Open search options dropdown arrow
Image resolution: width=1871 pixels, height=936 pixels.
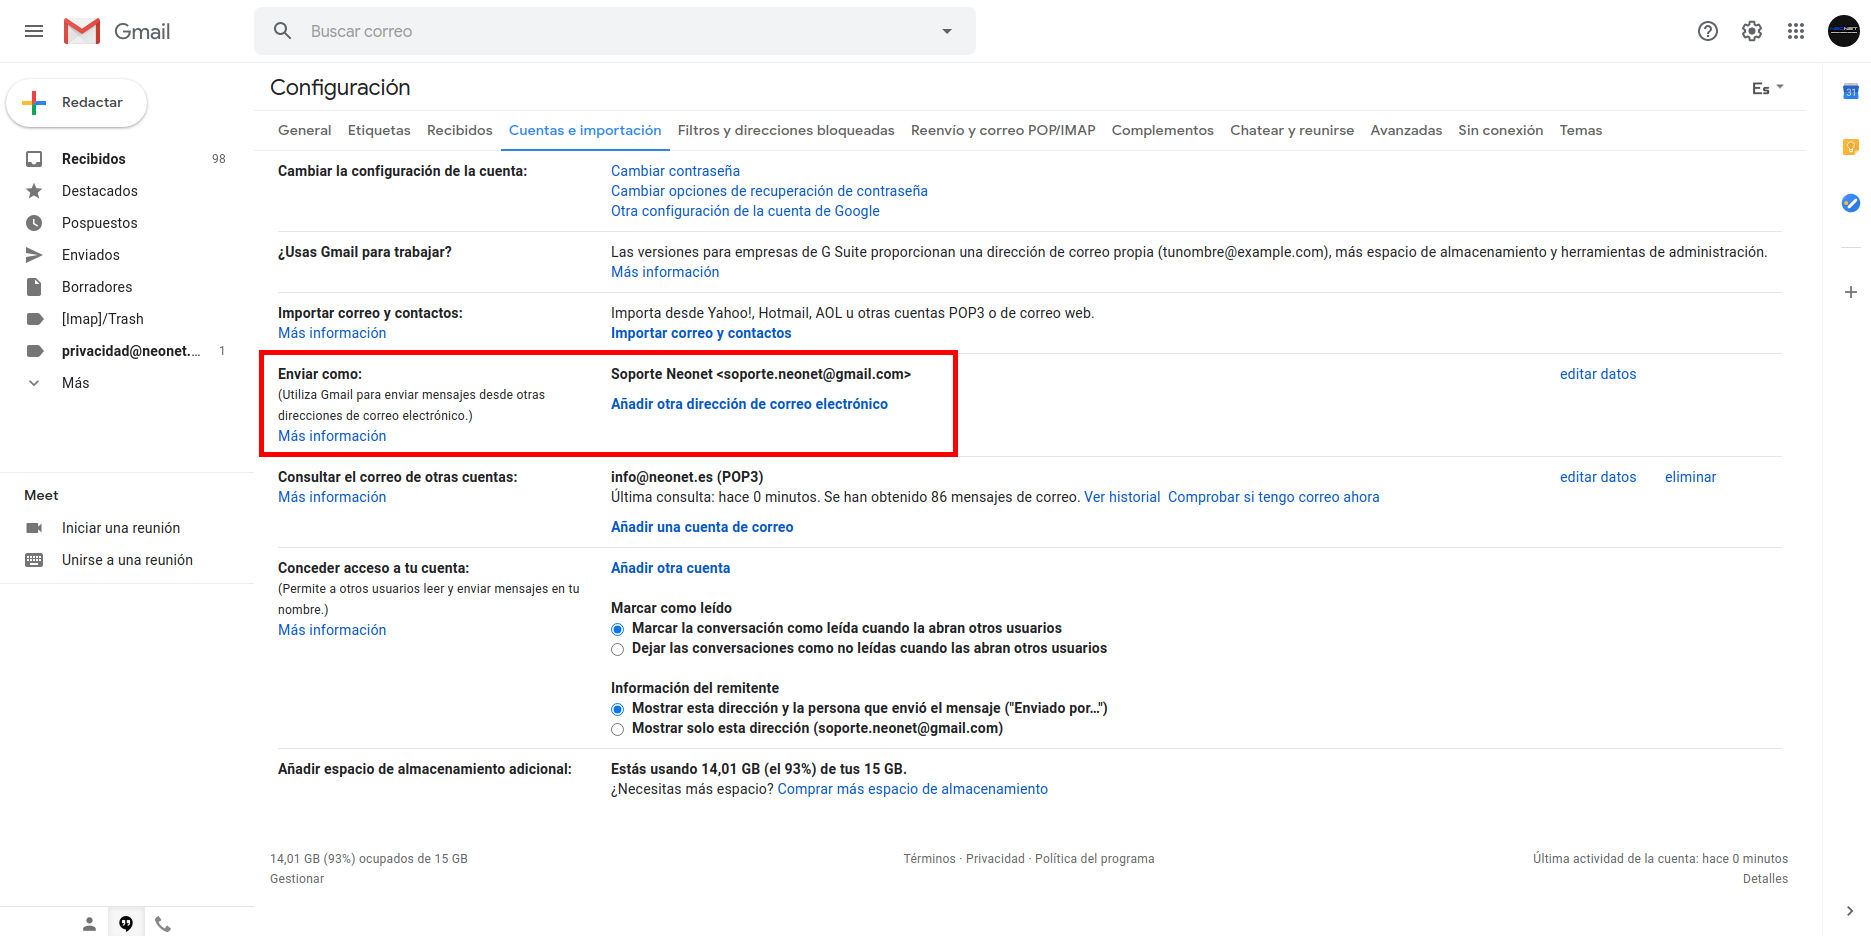(946, 31)
